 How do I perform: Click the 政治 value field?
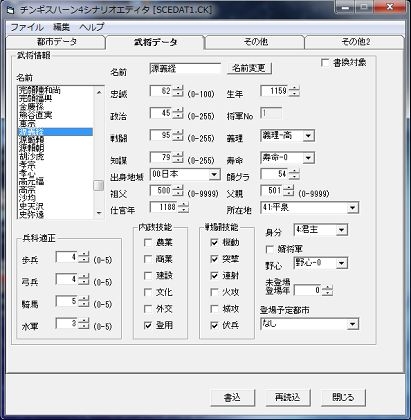coord(162,113)
